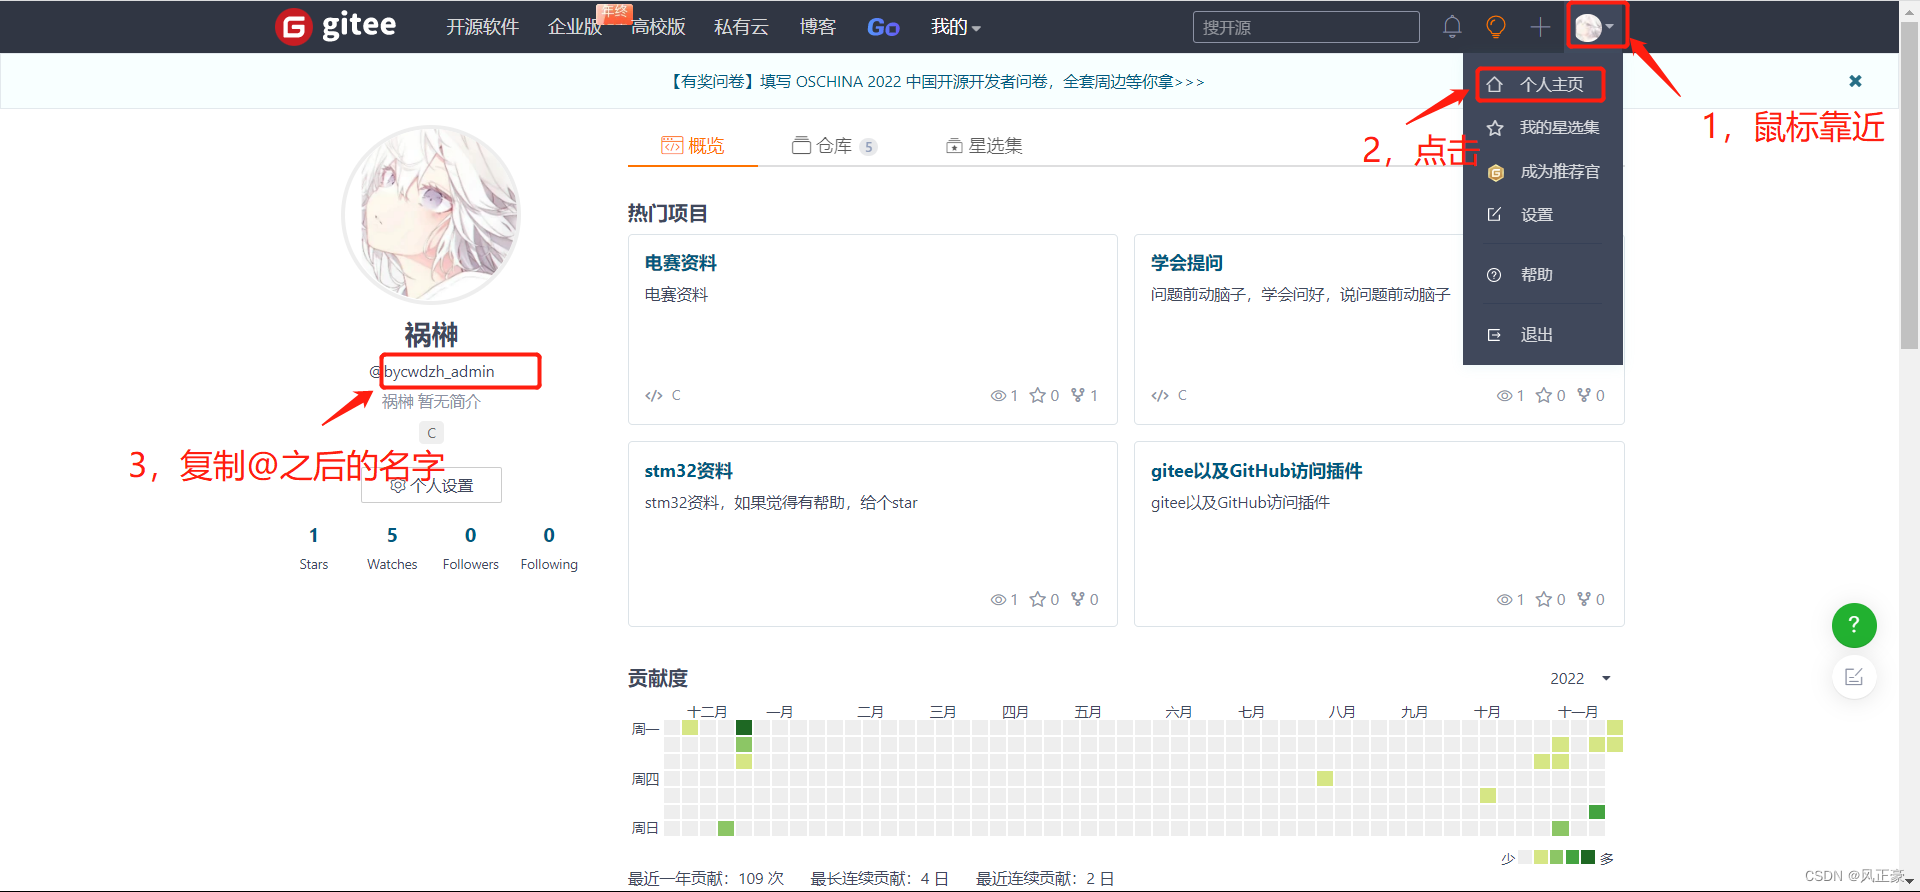Click the star icon on stm32资料 card
The image size is (1920, 892).
click(x=1037, y=600)
